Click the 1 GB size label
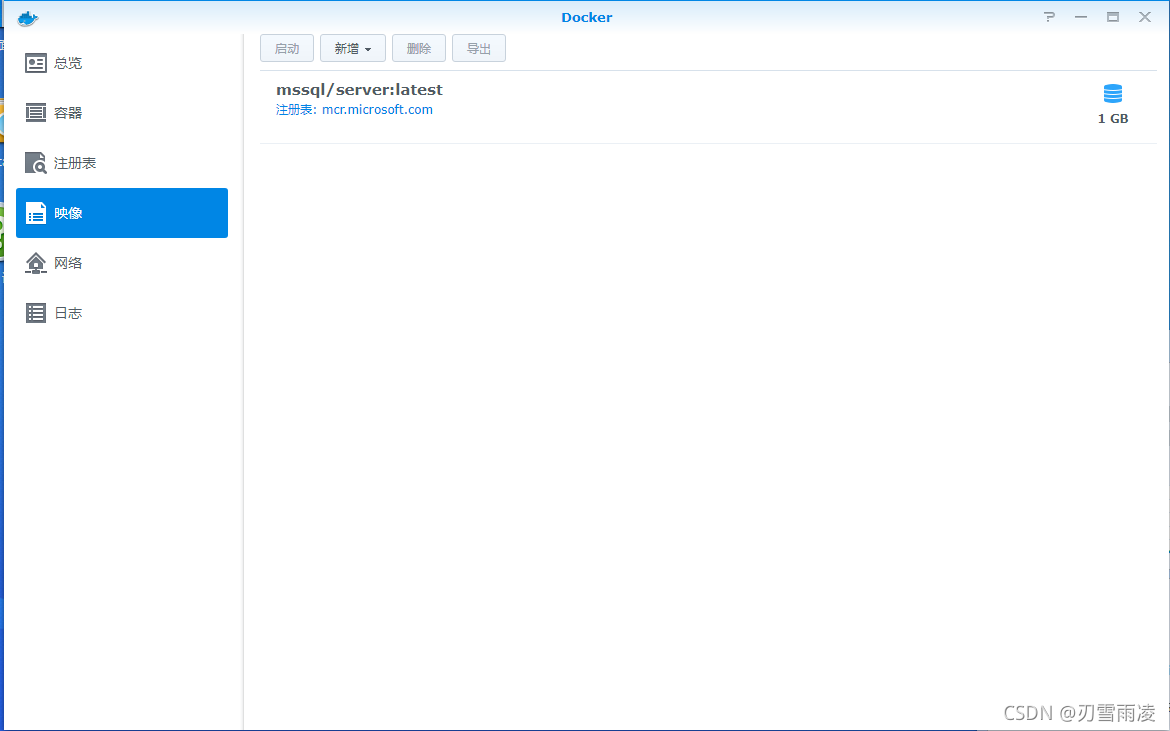 (1113, 119)
